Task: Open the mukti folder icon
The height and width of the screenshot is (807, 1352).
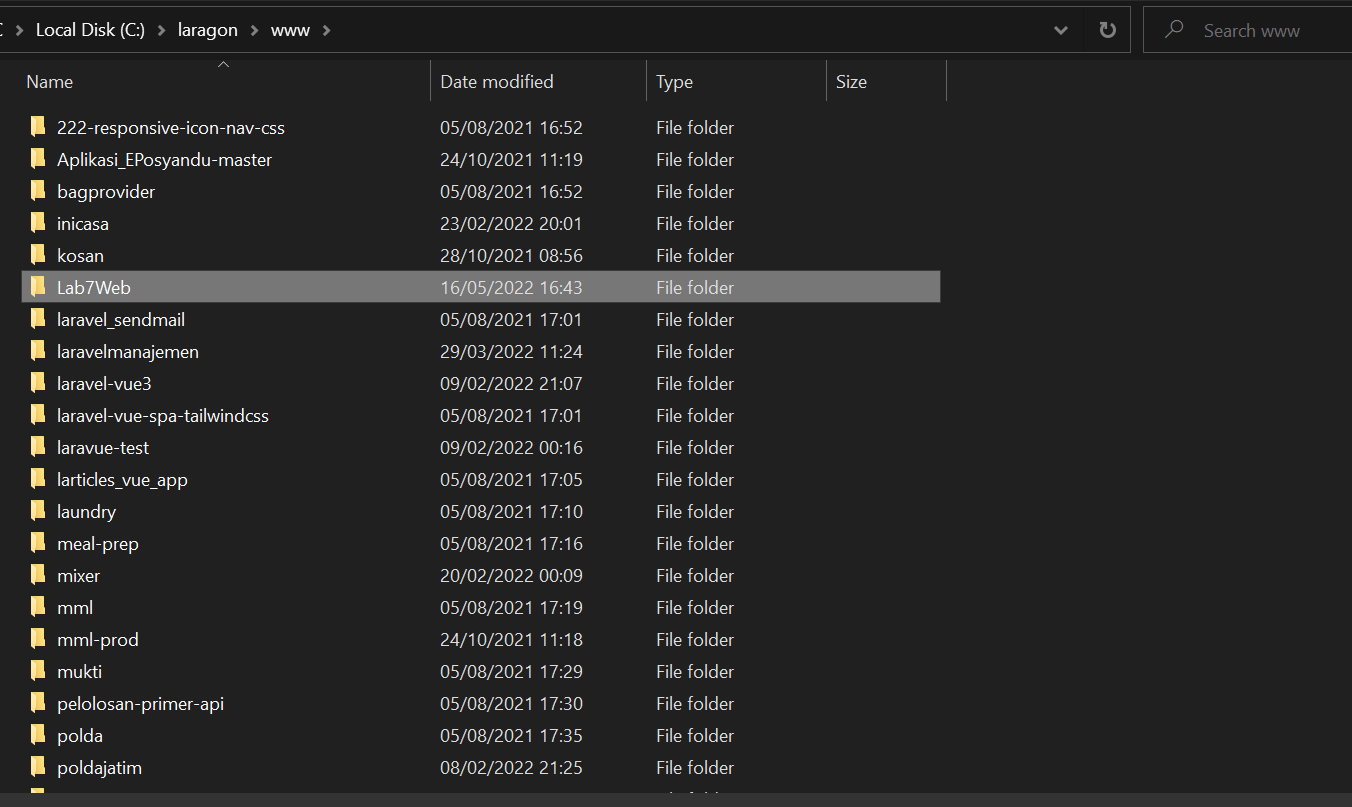Action: pyautogui.click(x=38, y=671)
